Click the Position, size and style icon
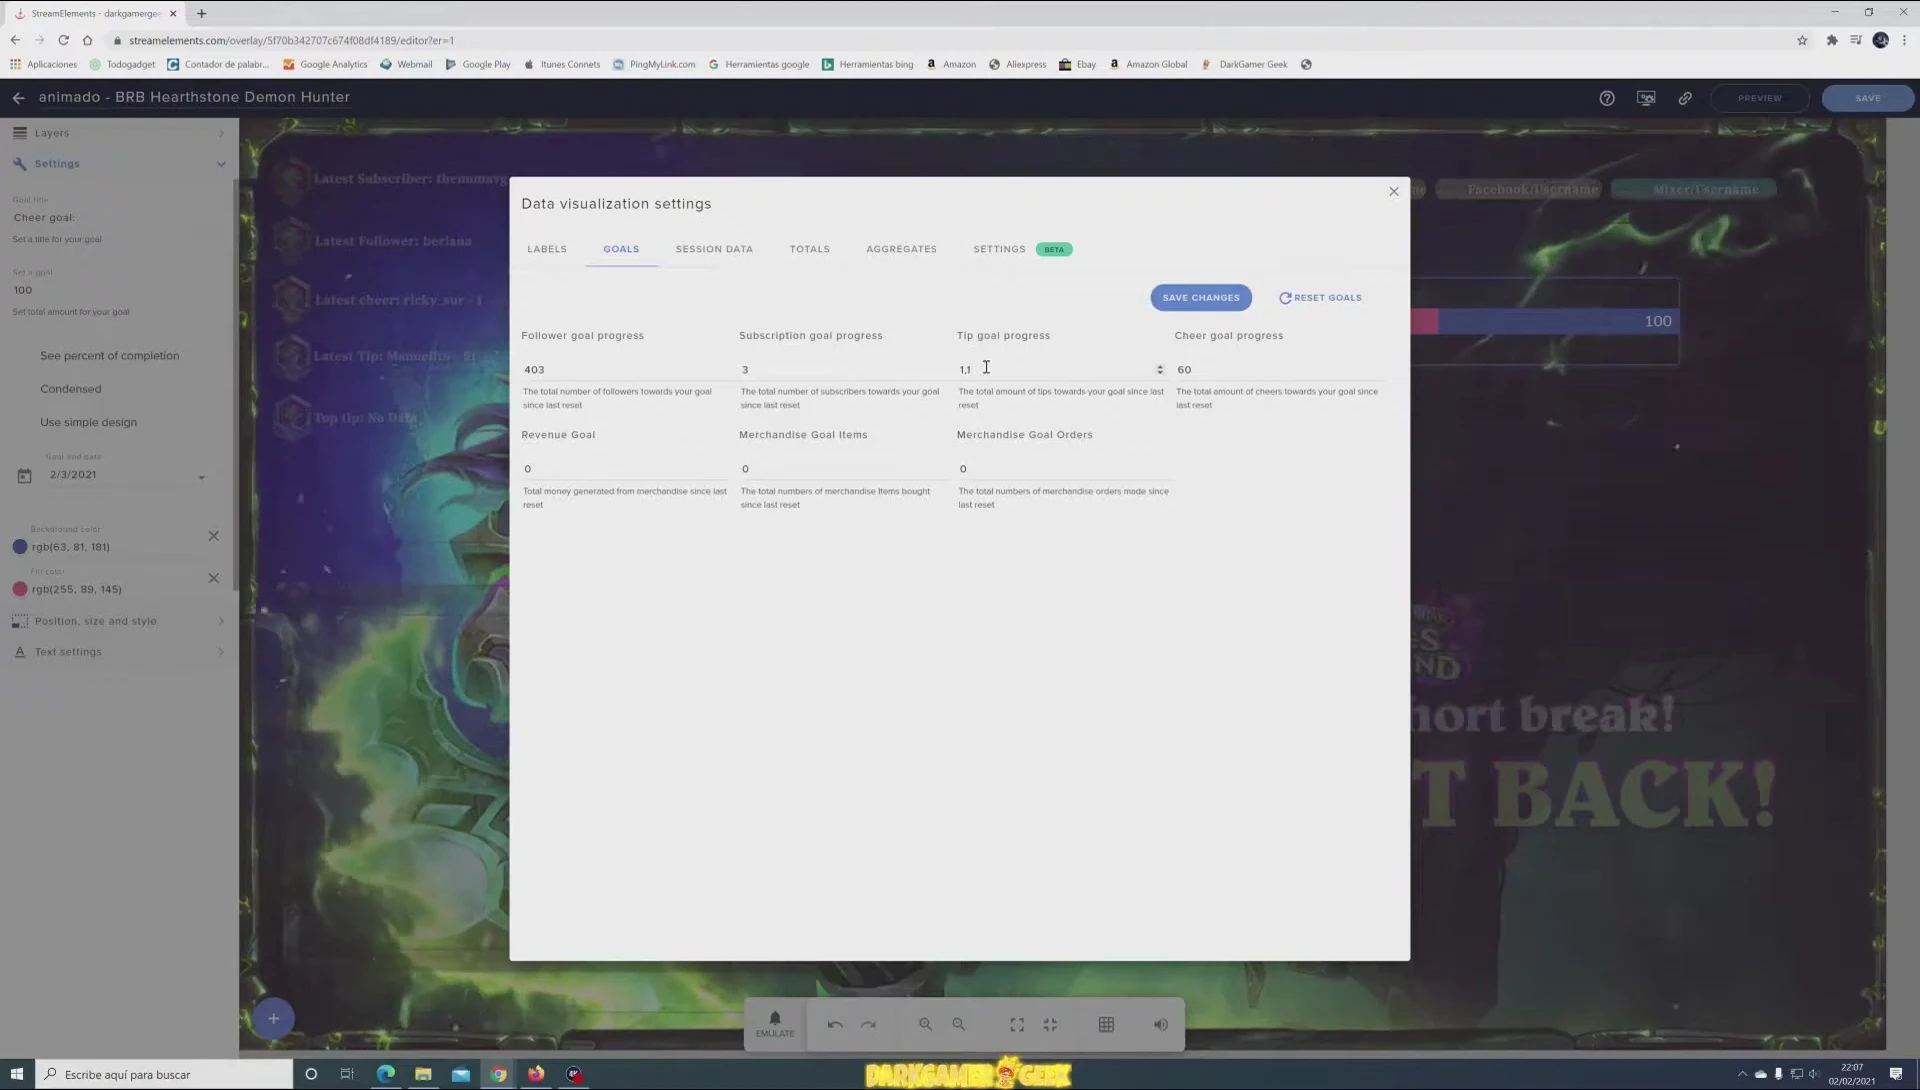1920x1090 pixels. tap(20, 621)
